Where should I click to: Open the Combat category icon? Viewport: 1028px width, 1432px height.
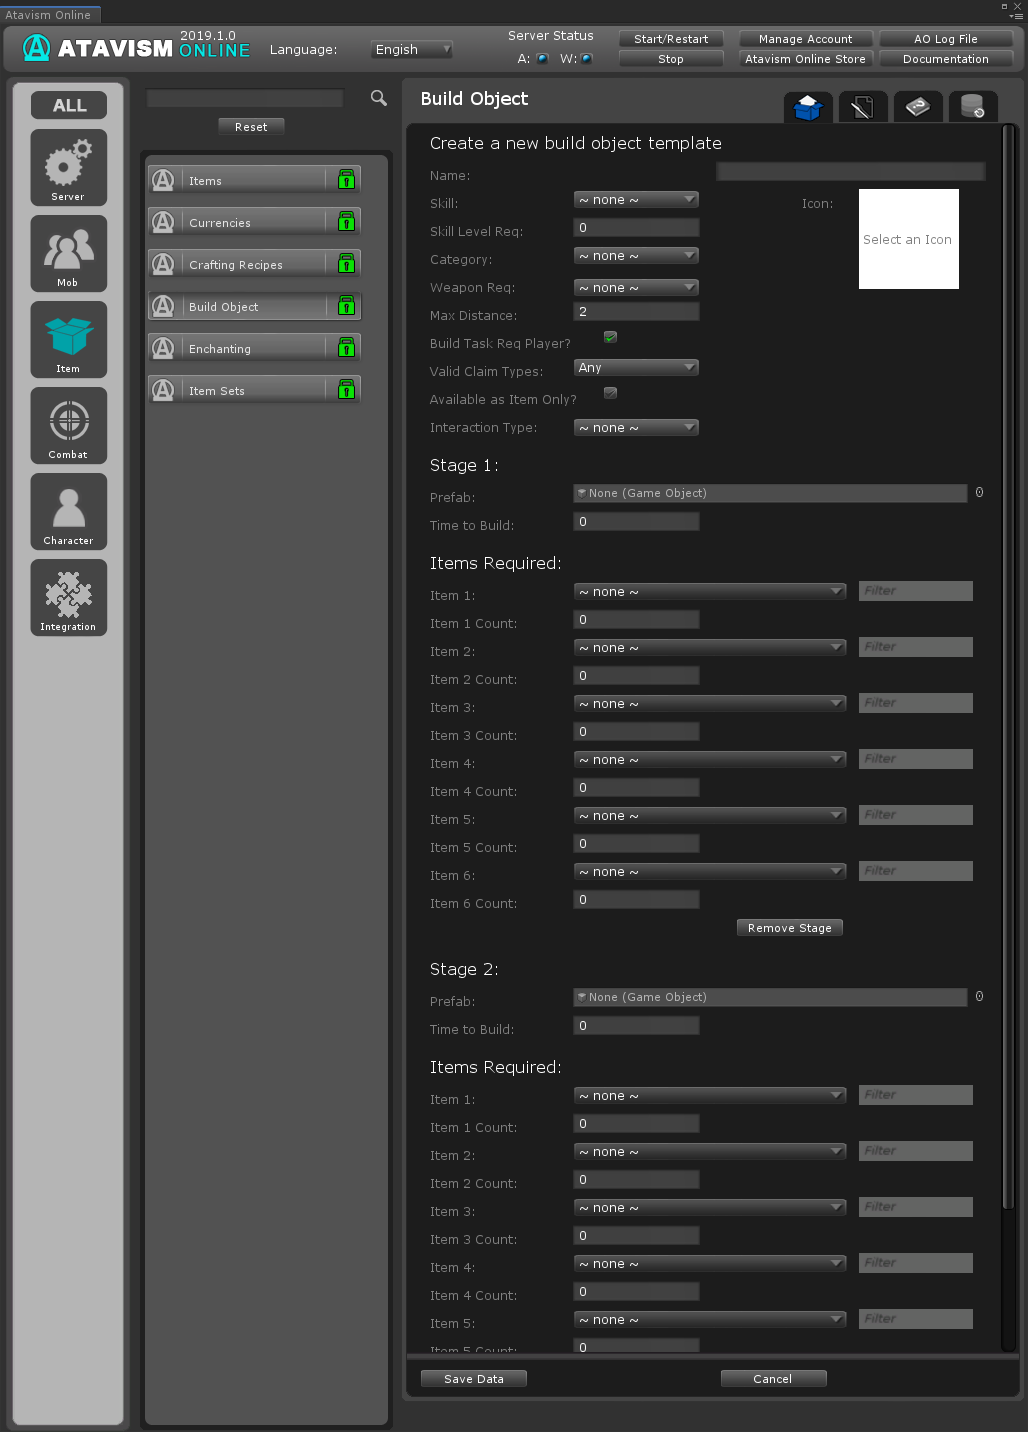tap(68, 425)
